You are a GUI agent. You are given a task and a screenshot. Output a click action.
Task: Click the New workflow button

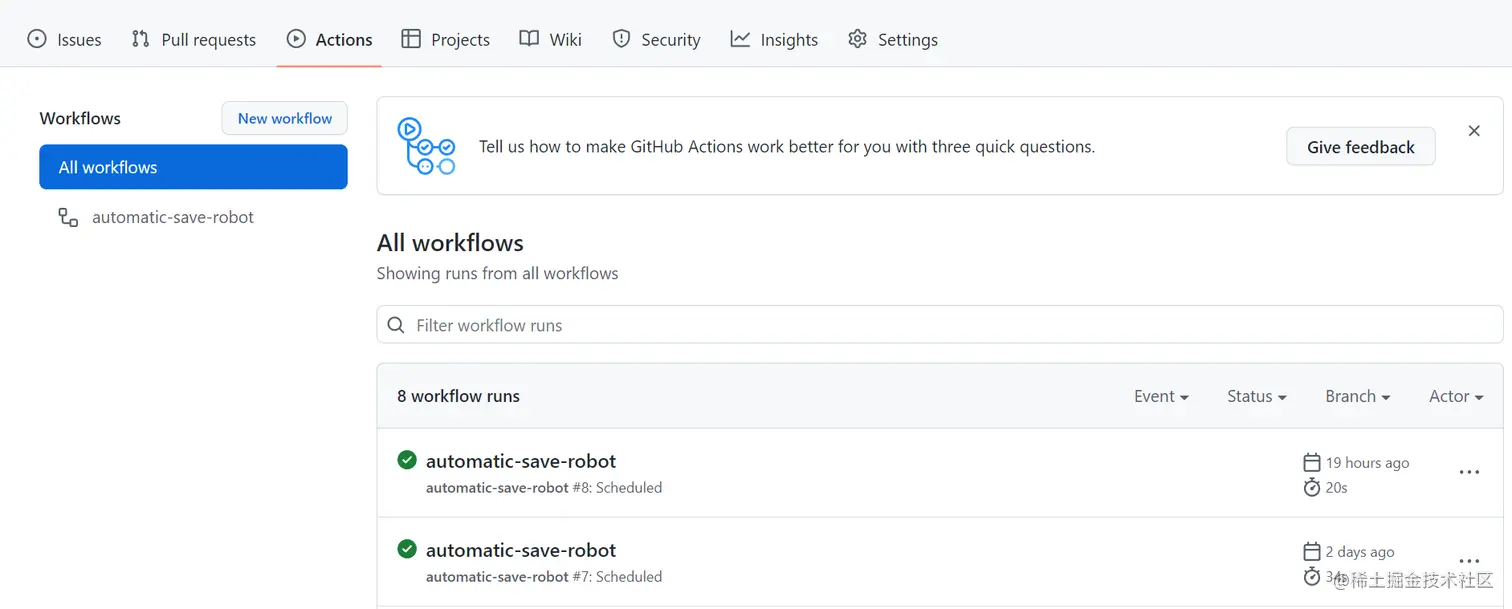tap(284, 118)
